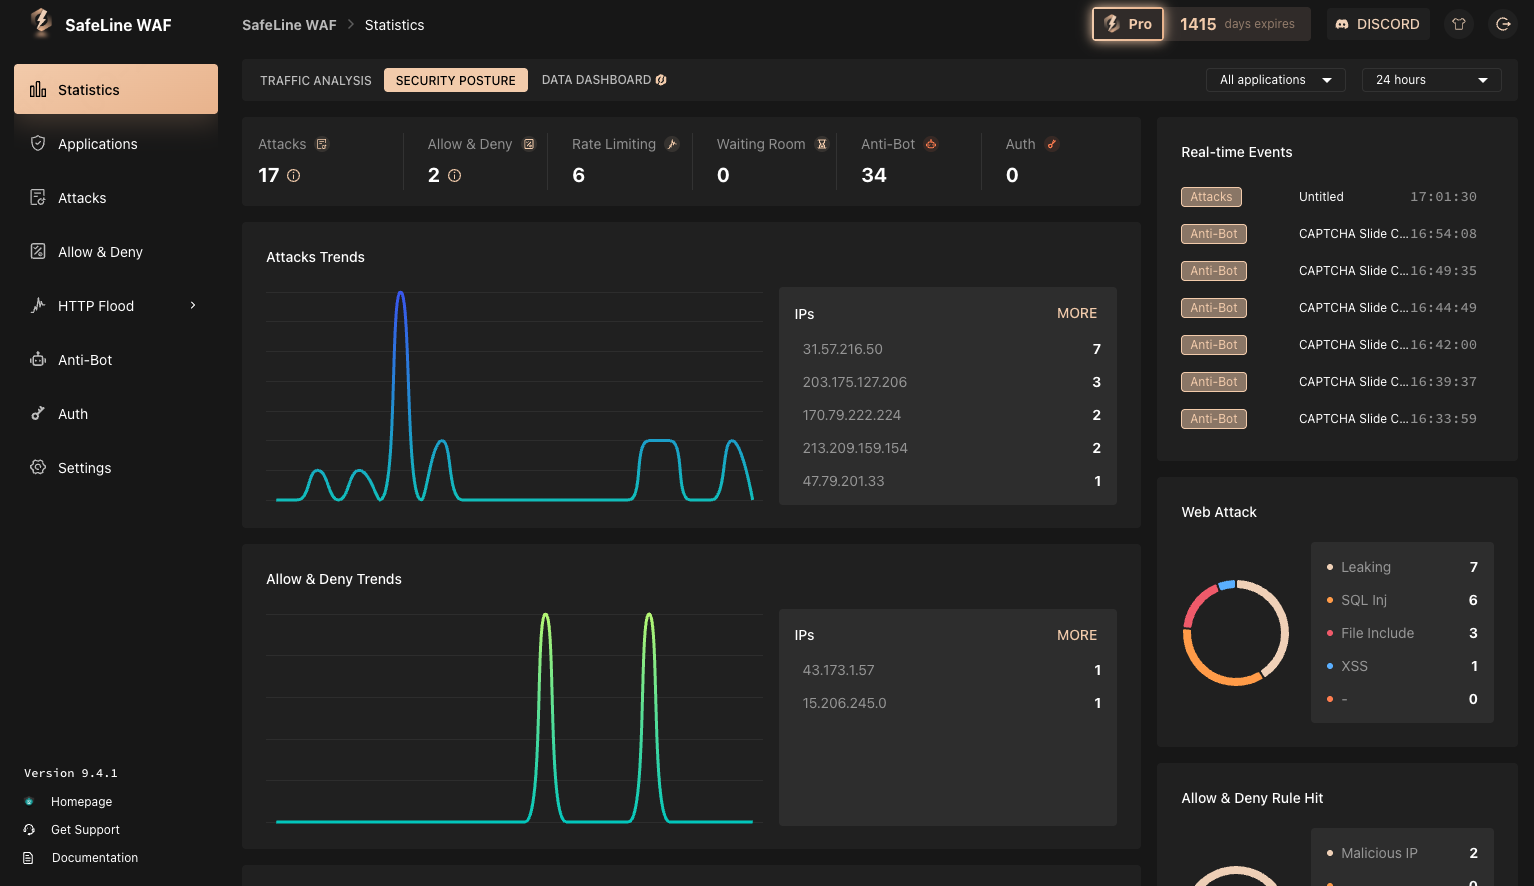This screenshot has width=1534, height=886.
Task: Click the Waiting Room hourglass icon
Action: coord(822,144)
